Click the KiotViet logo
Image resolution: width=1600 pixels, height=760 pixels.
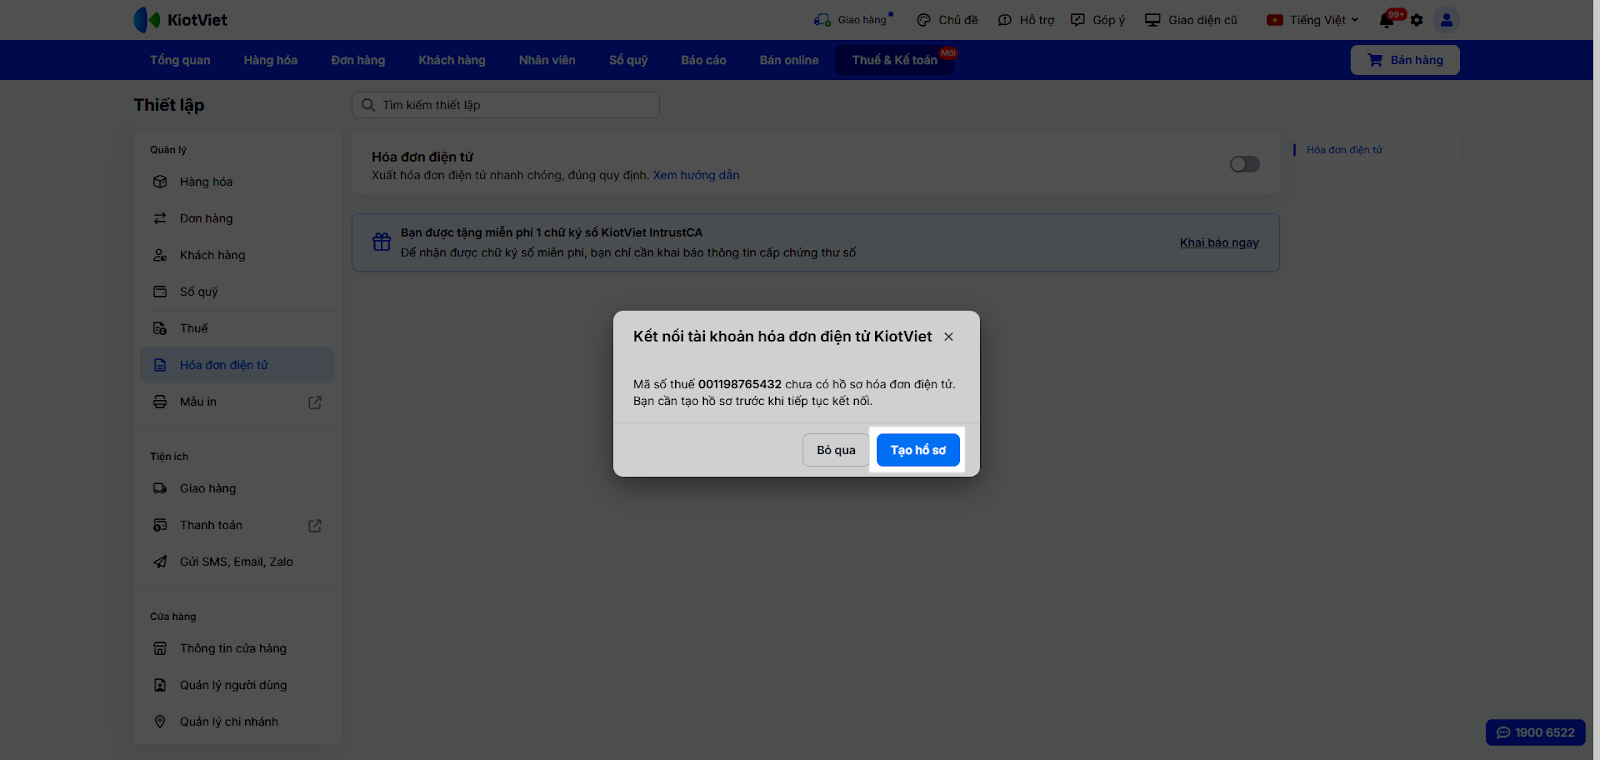[x=180, y=20]
